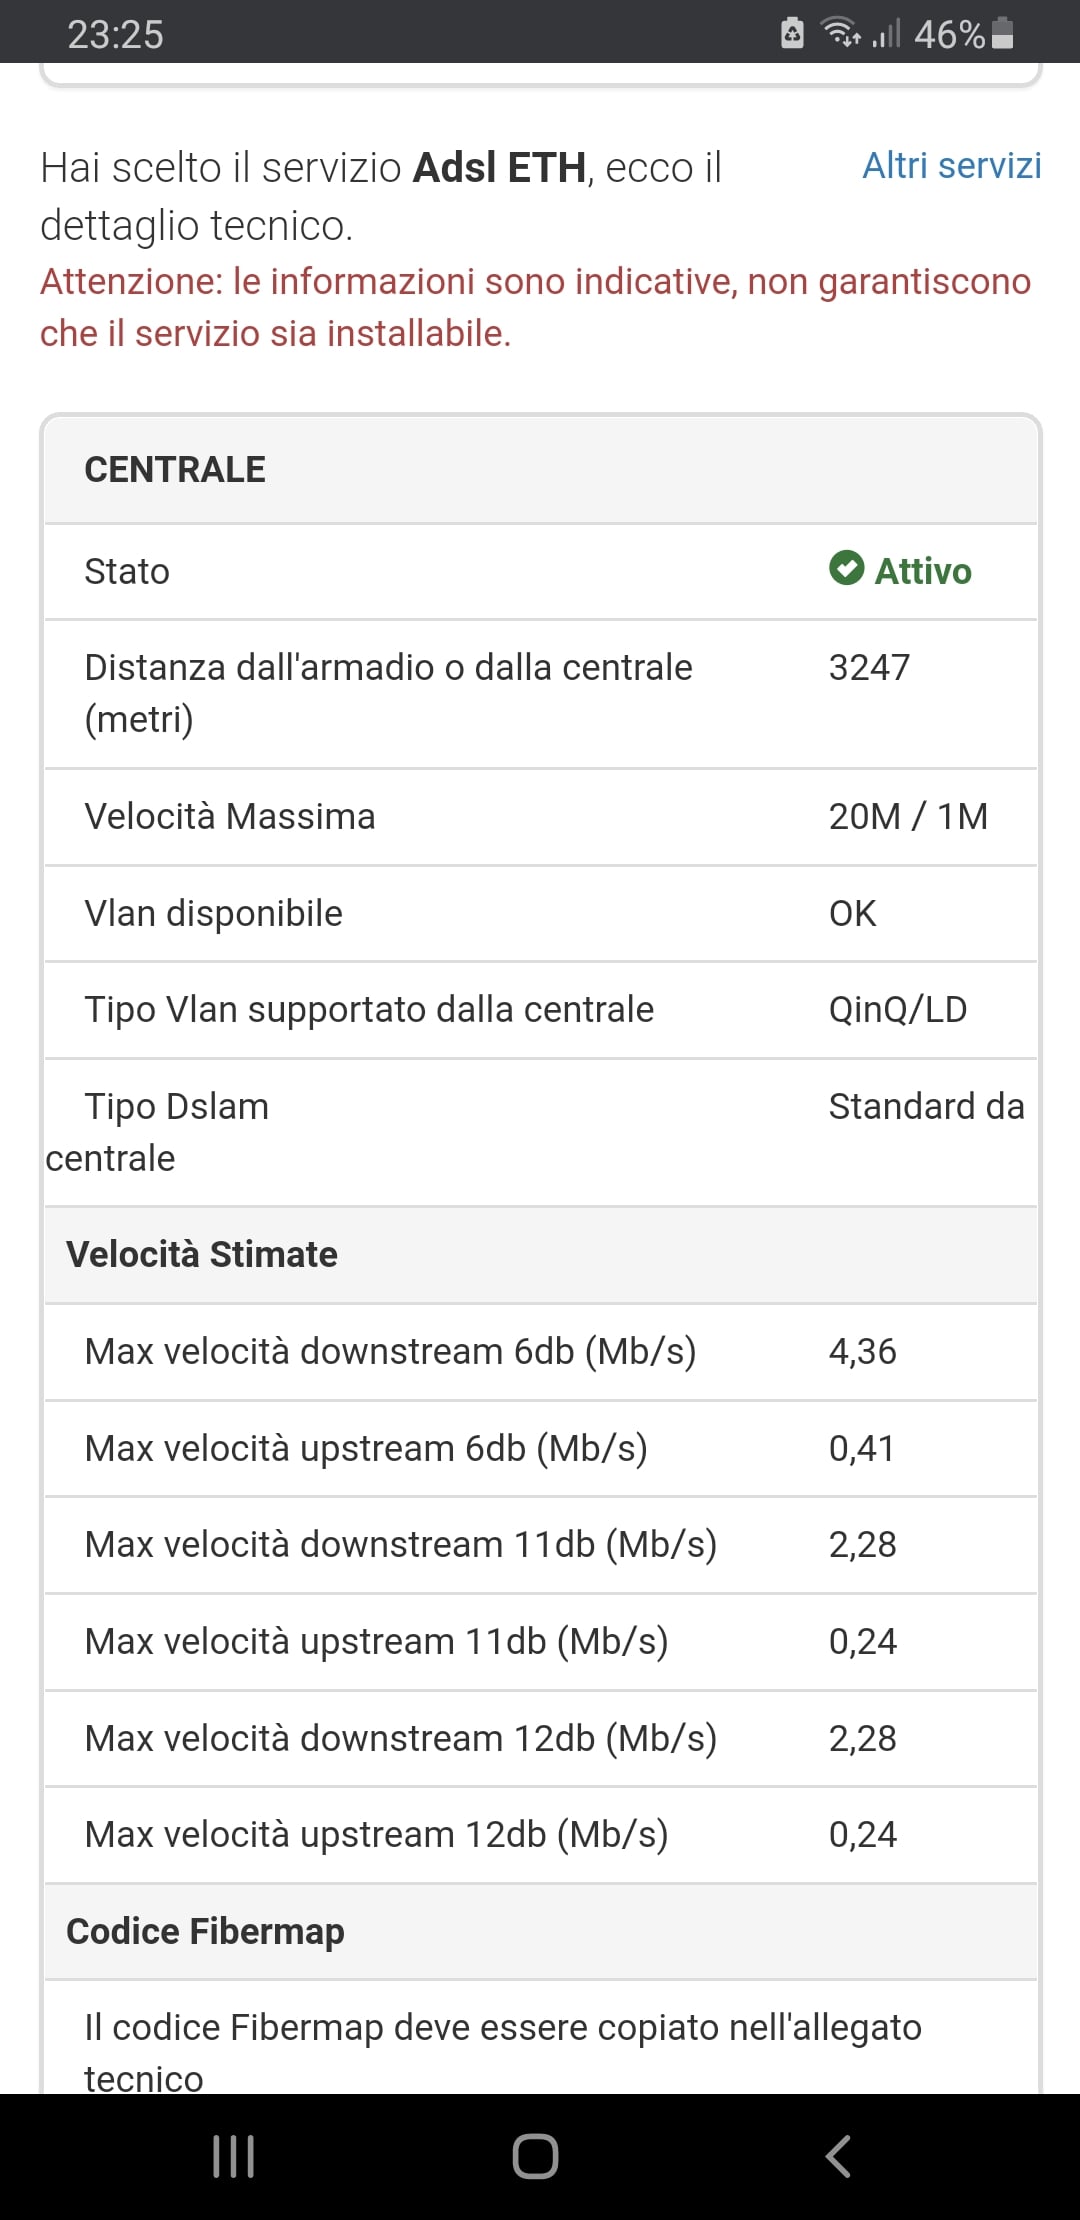Screen dimensions: 1080x2220
Task: Tap the battery saver status bar icon
Action: coord(792,33)
